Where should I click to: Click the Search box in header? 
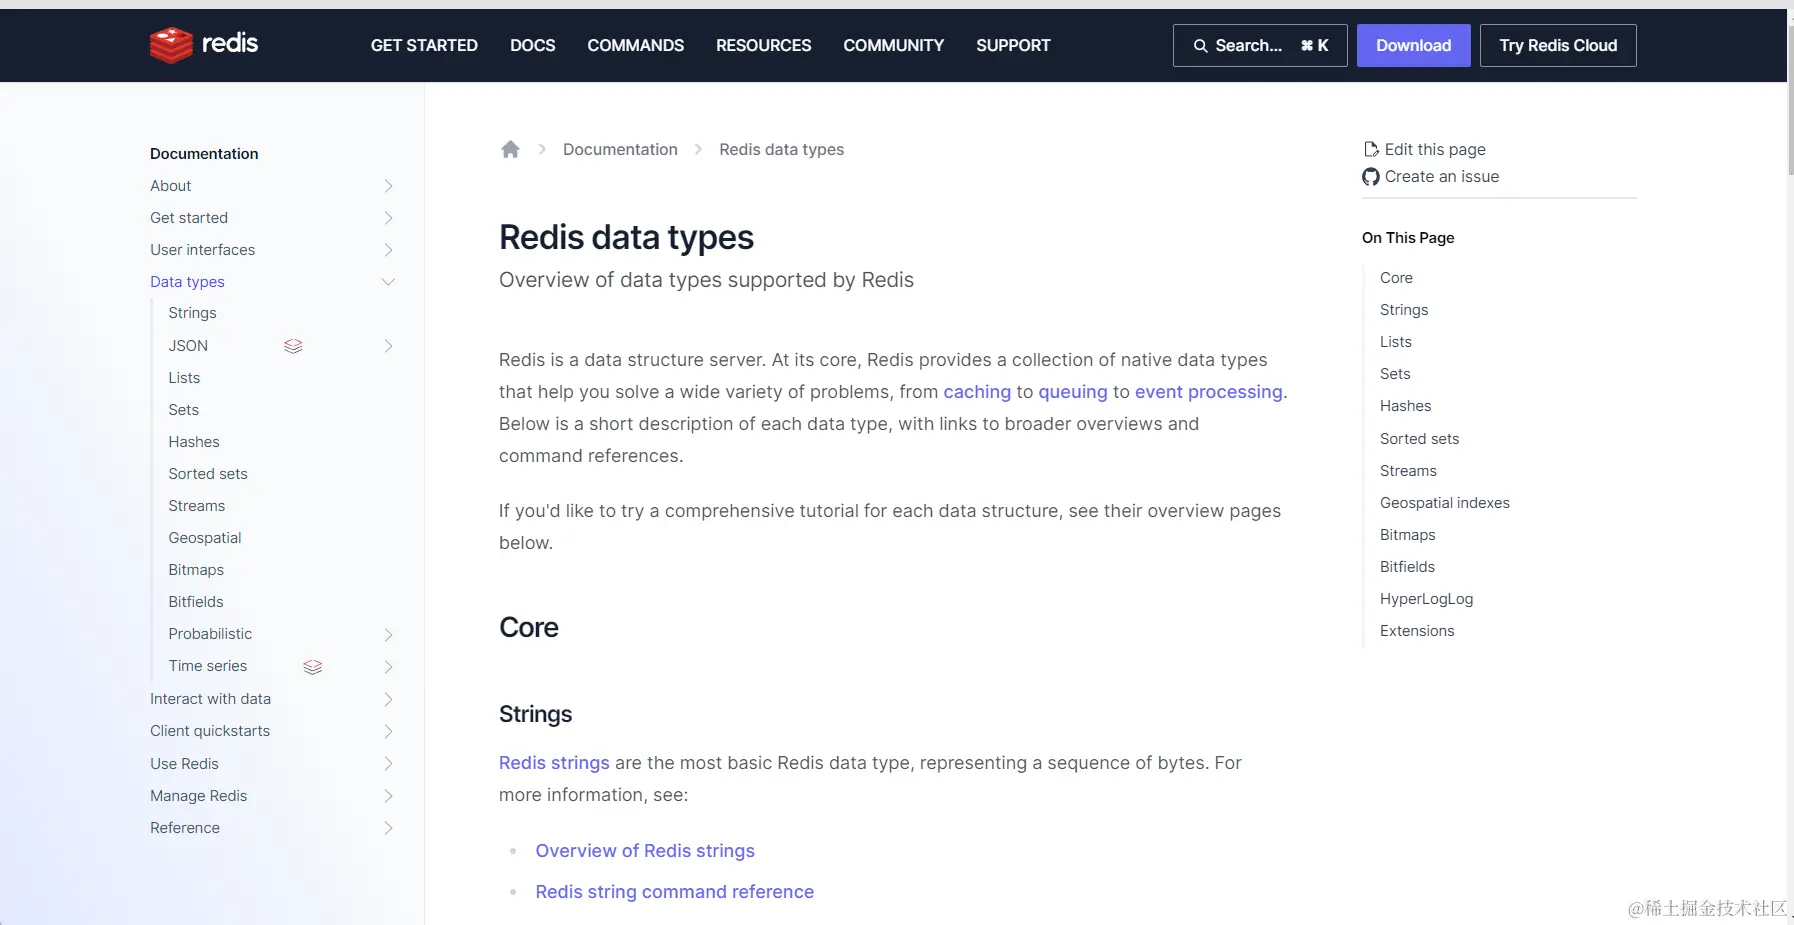click(1260, 45)
